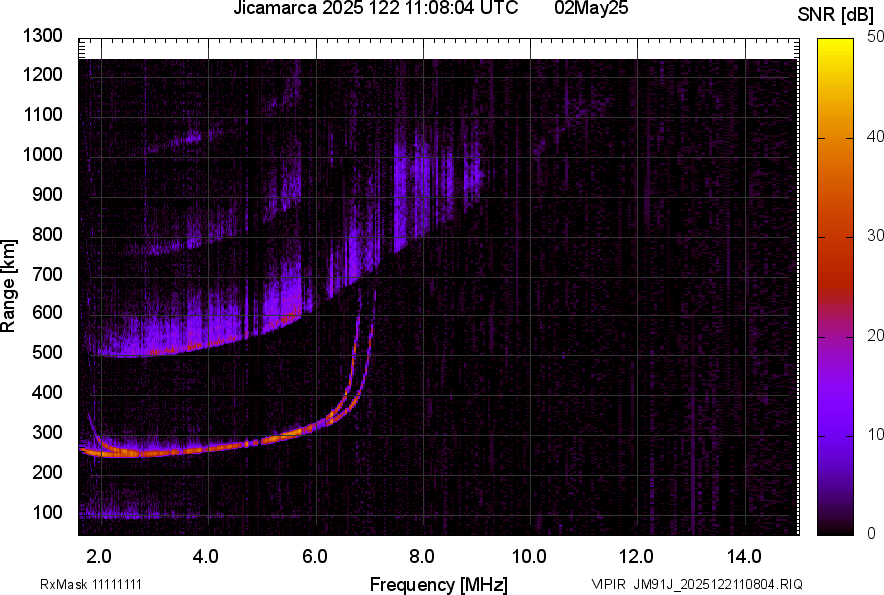Click the range tick label '200'
Viewport: 884px width, 595px height.
[x=47, y=472]
